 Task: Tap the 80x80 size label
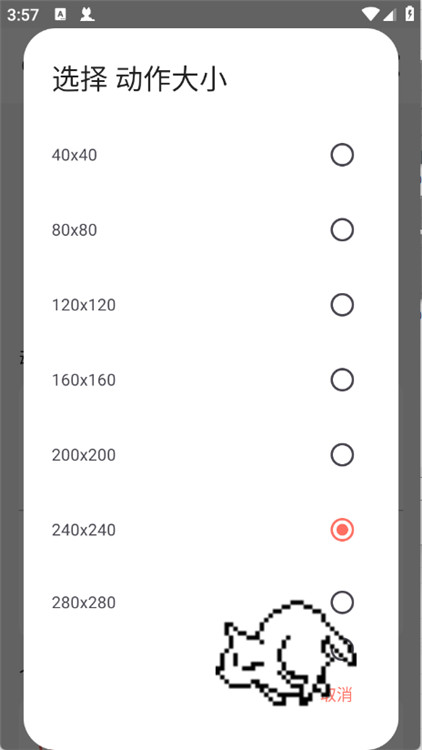74,231
